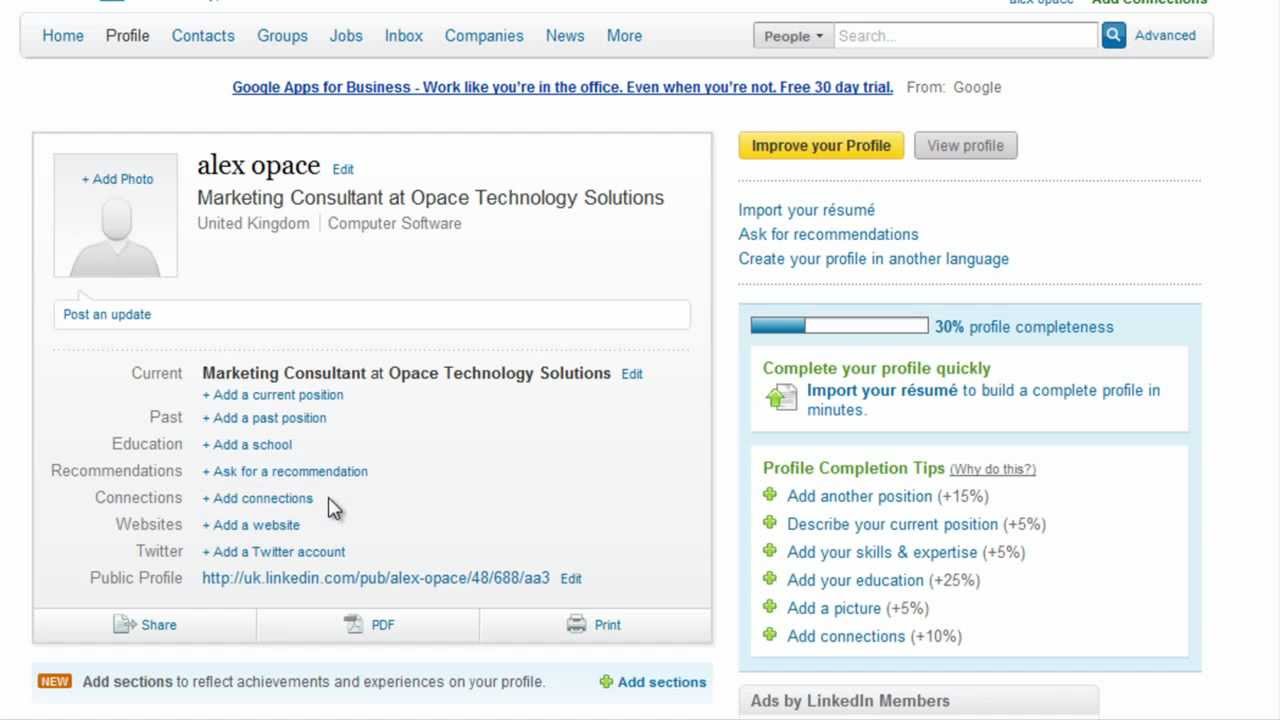Click + Ask for a recommendation
The width and height of the screenshot is (1280, 720).
coord(285,471)
